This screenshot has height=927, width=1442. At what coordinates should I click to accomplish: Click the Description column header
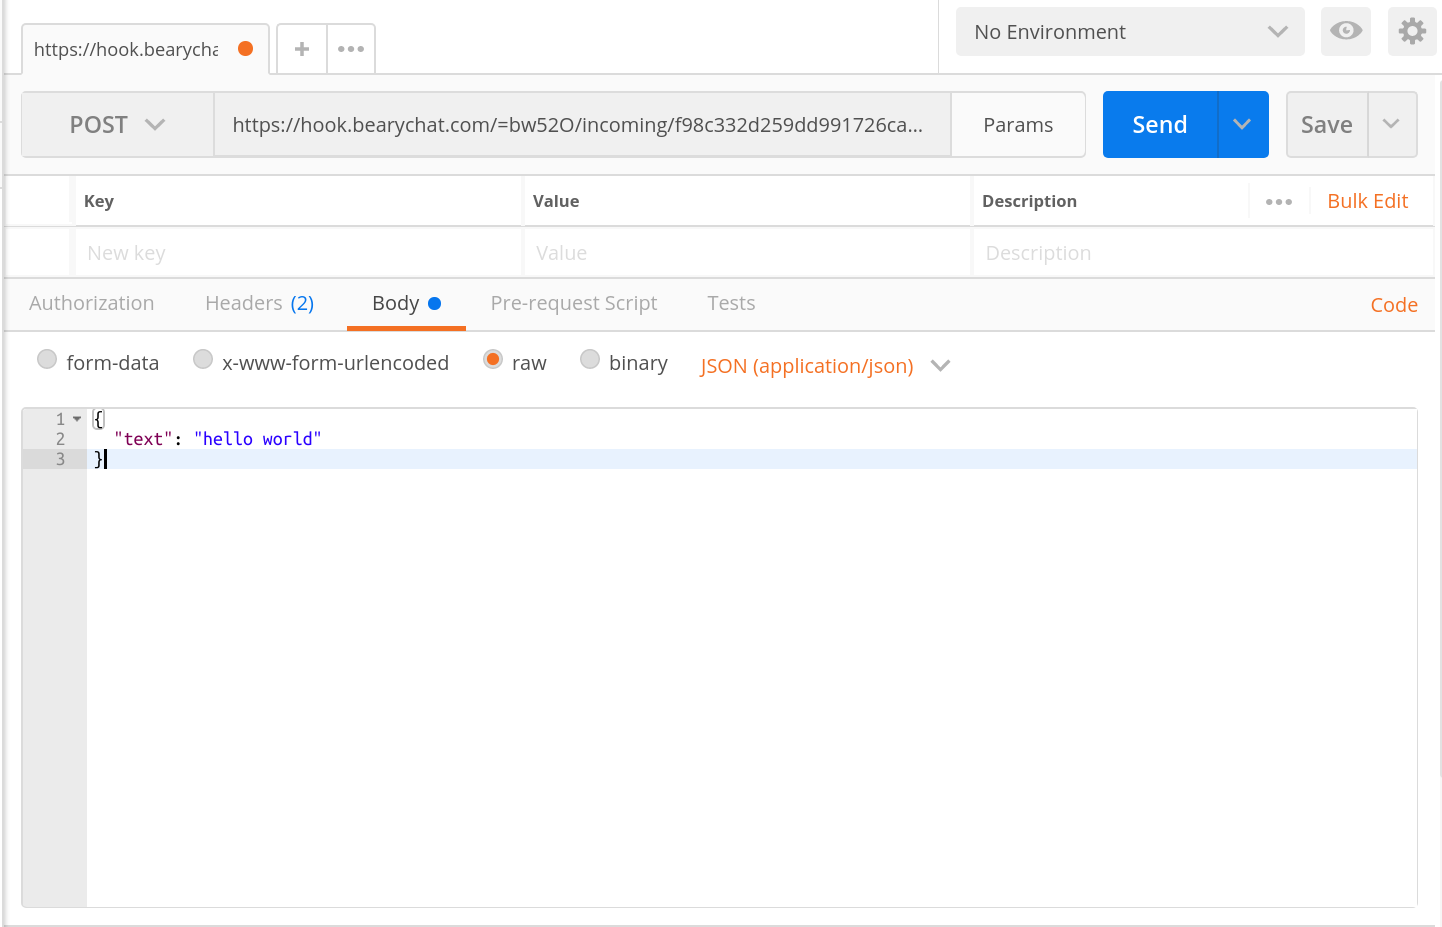click(1029, 201)
